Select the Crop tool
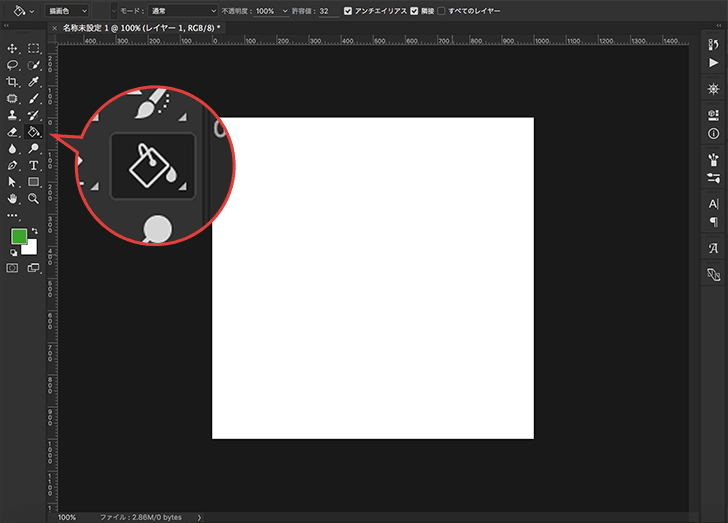This screenshot has height=523, width=728. click(12, 82)
